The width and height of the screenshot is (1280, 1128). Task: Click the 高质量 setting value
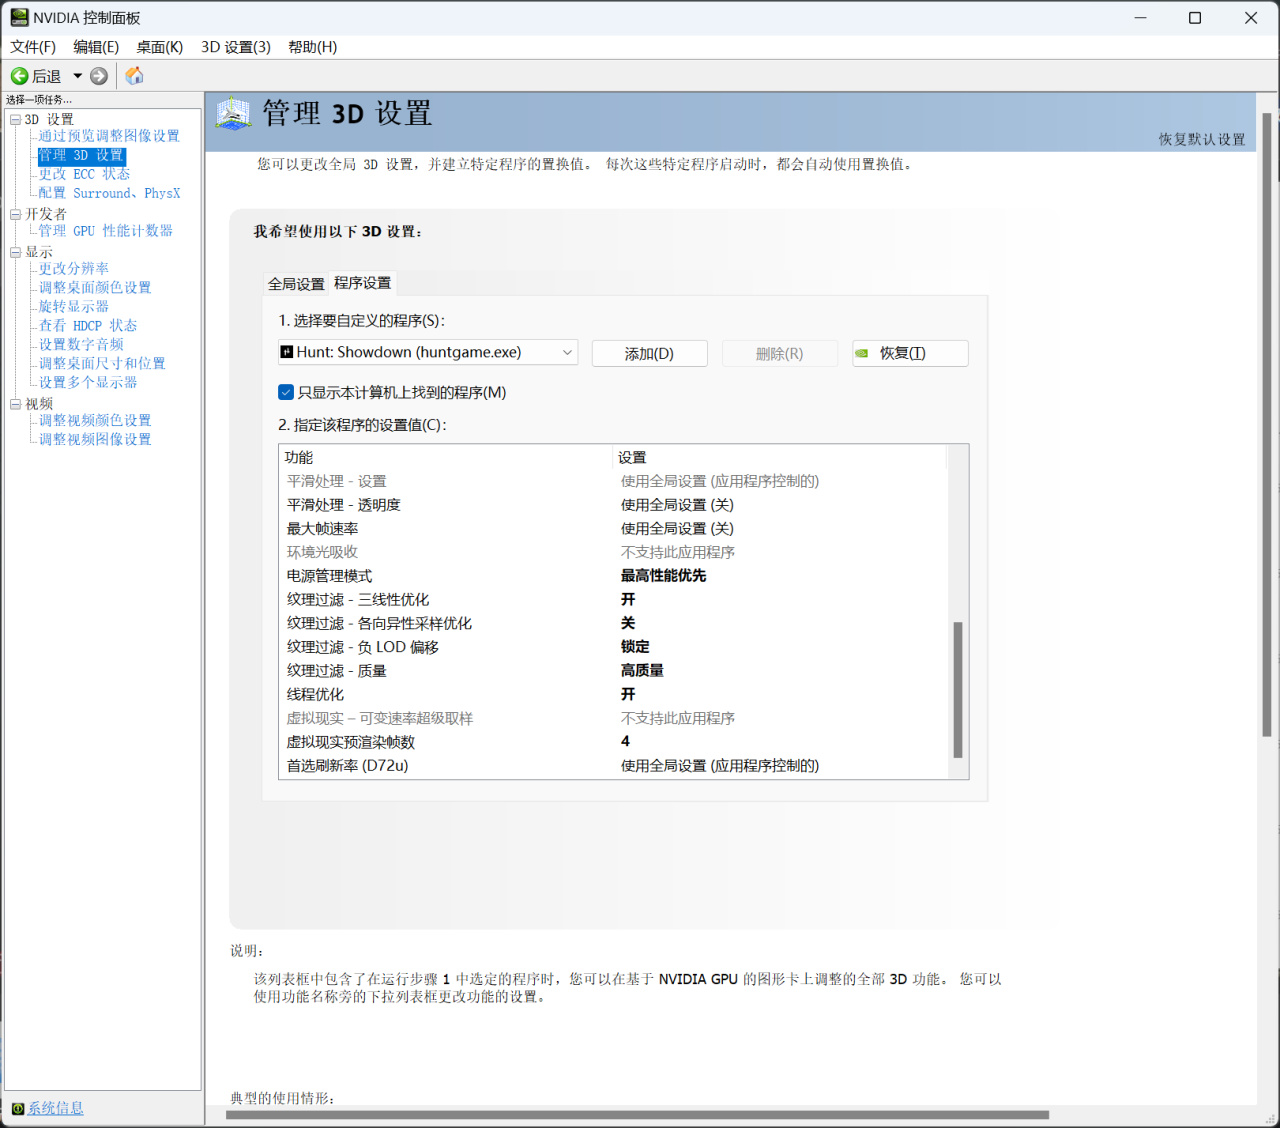[x=642, y=671]
